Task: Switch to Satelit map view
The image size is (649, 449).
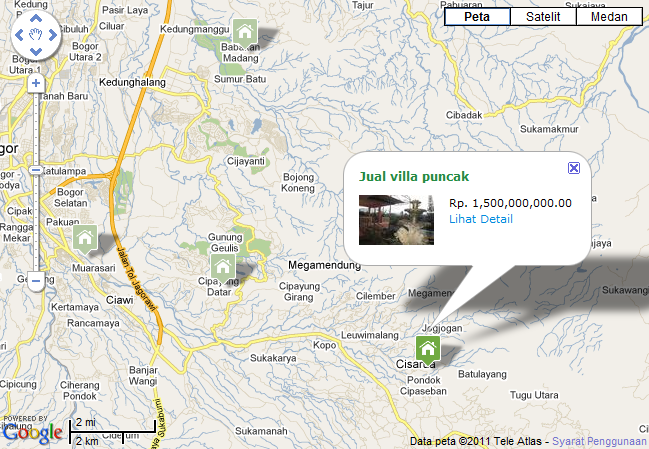Action: (543, 17)
